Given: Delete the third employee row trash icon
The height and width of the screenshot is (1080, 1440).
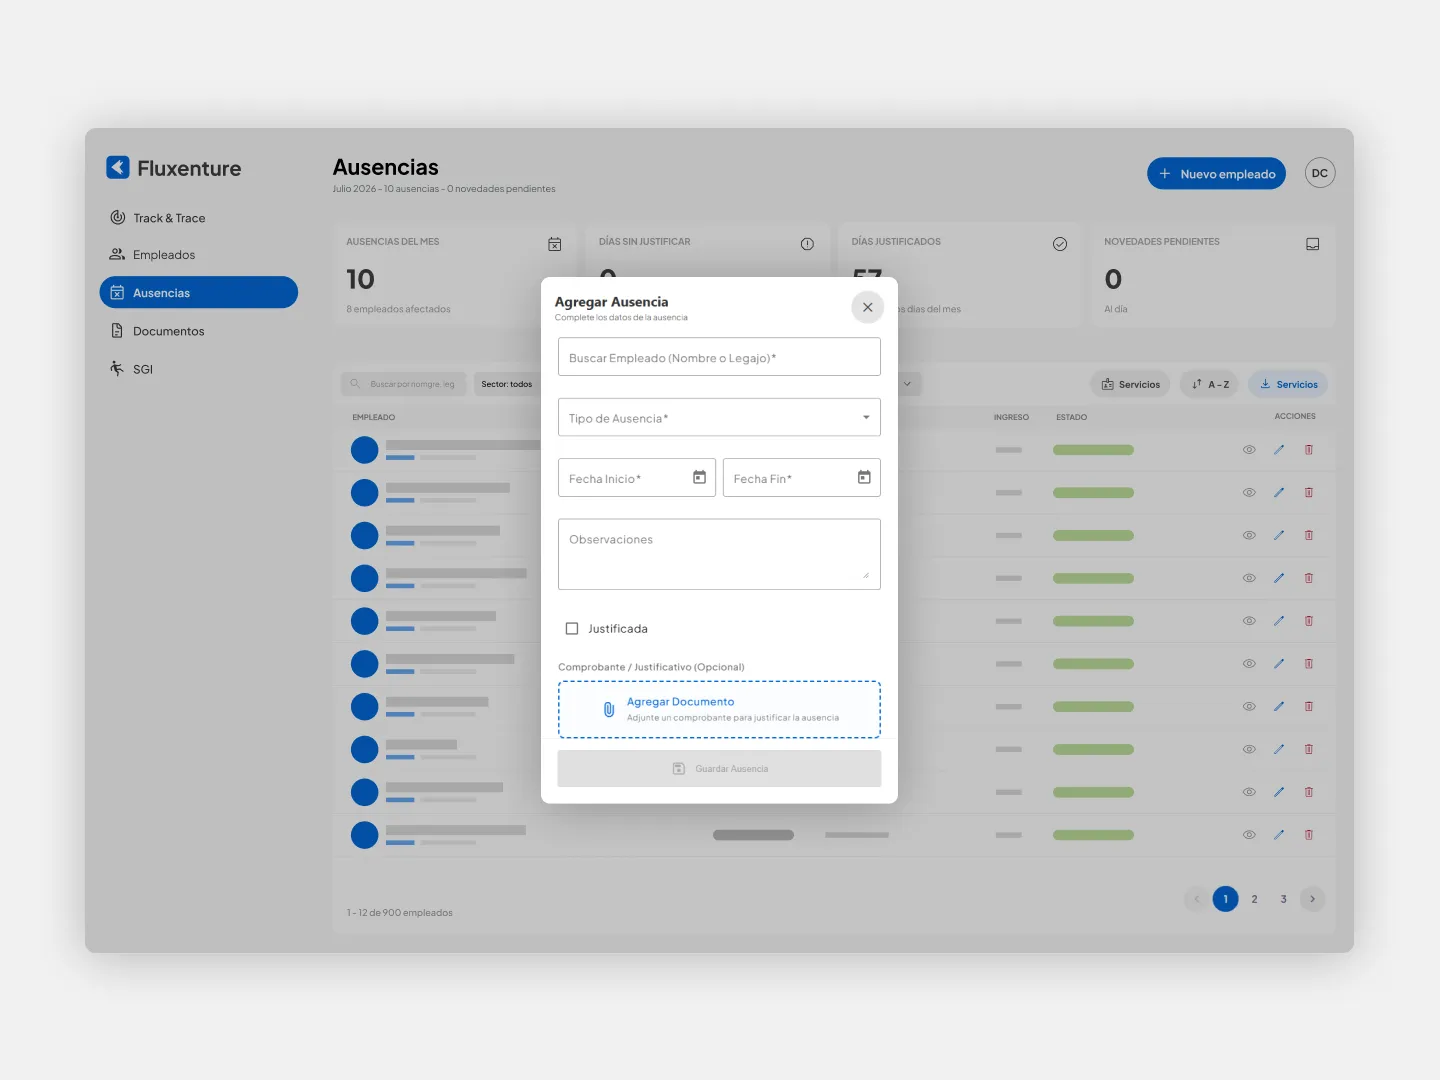Looking at the screenshot, I should 1309,535.
